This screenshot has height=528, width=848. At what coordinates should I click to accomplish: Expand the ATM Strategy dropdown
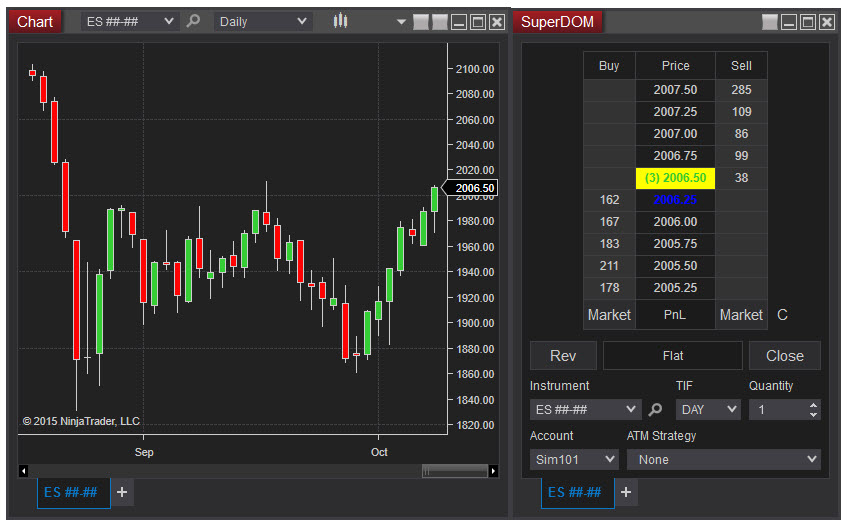point(723,459)
